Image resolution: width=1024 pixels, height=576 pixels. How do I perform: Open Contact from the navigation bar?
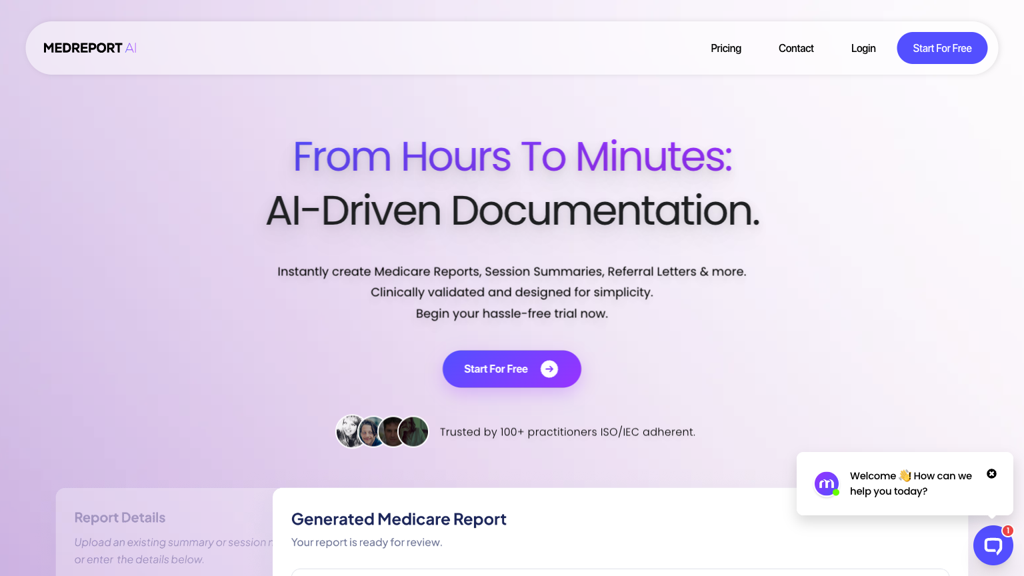click(x=796, y=48)
